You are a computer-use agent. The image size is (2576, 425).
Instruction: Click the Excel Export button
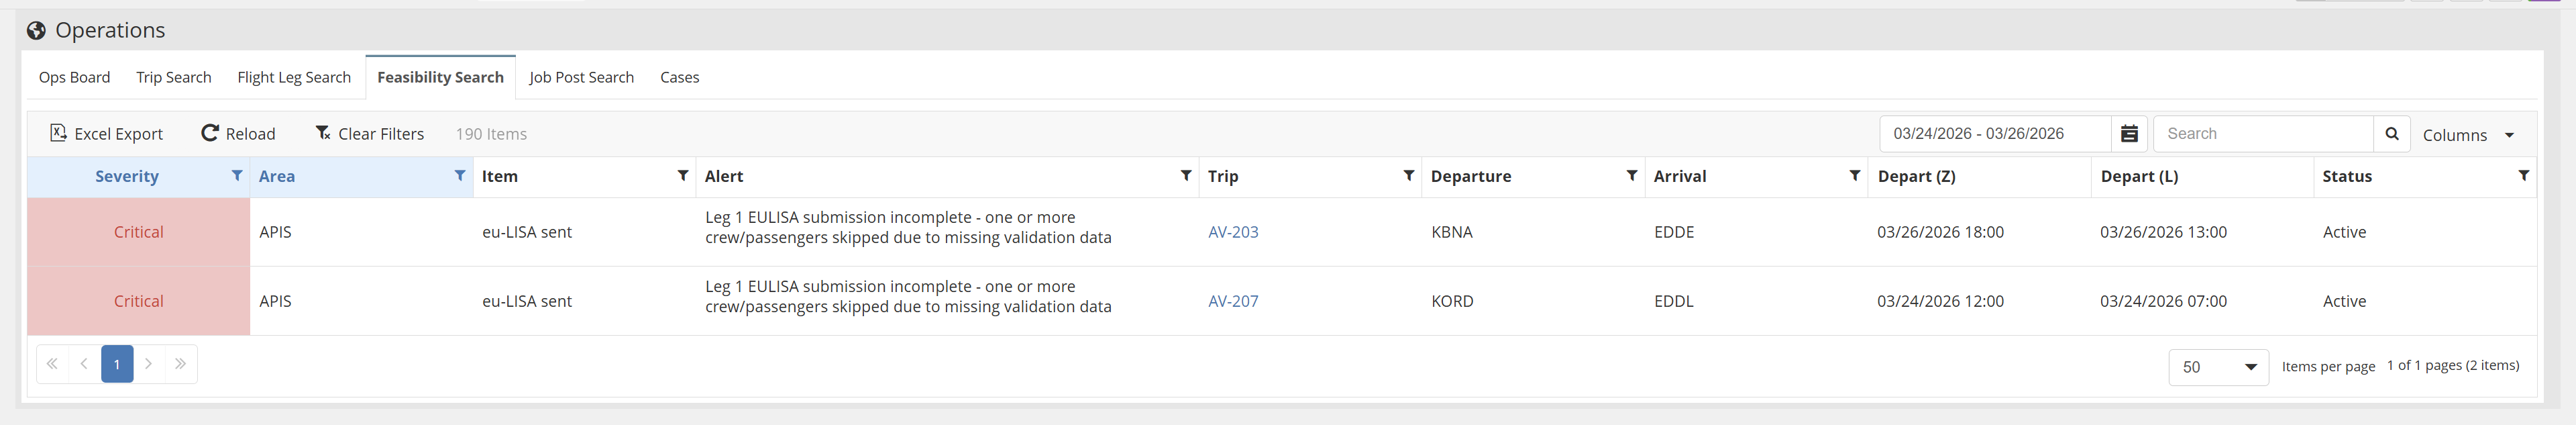pyautogui.click(x=107, y=134)
